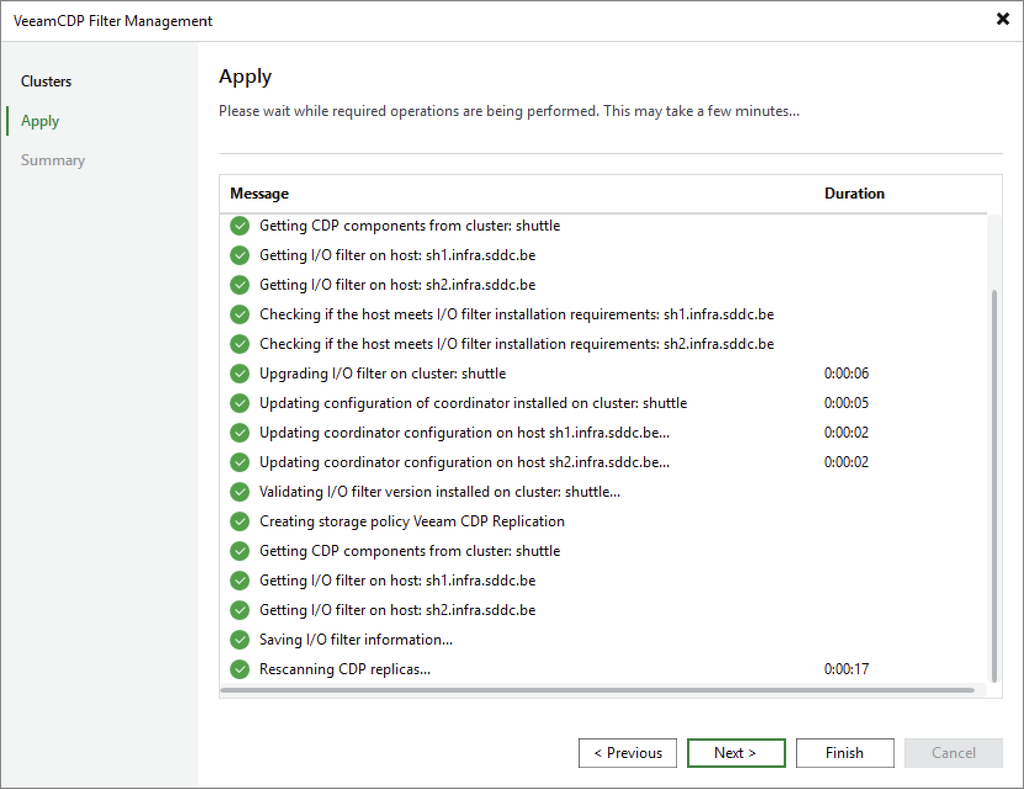Click the Previous button

tap(628, 753)
